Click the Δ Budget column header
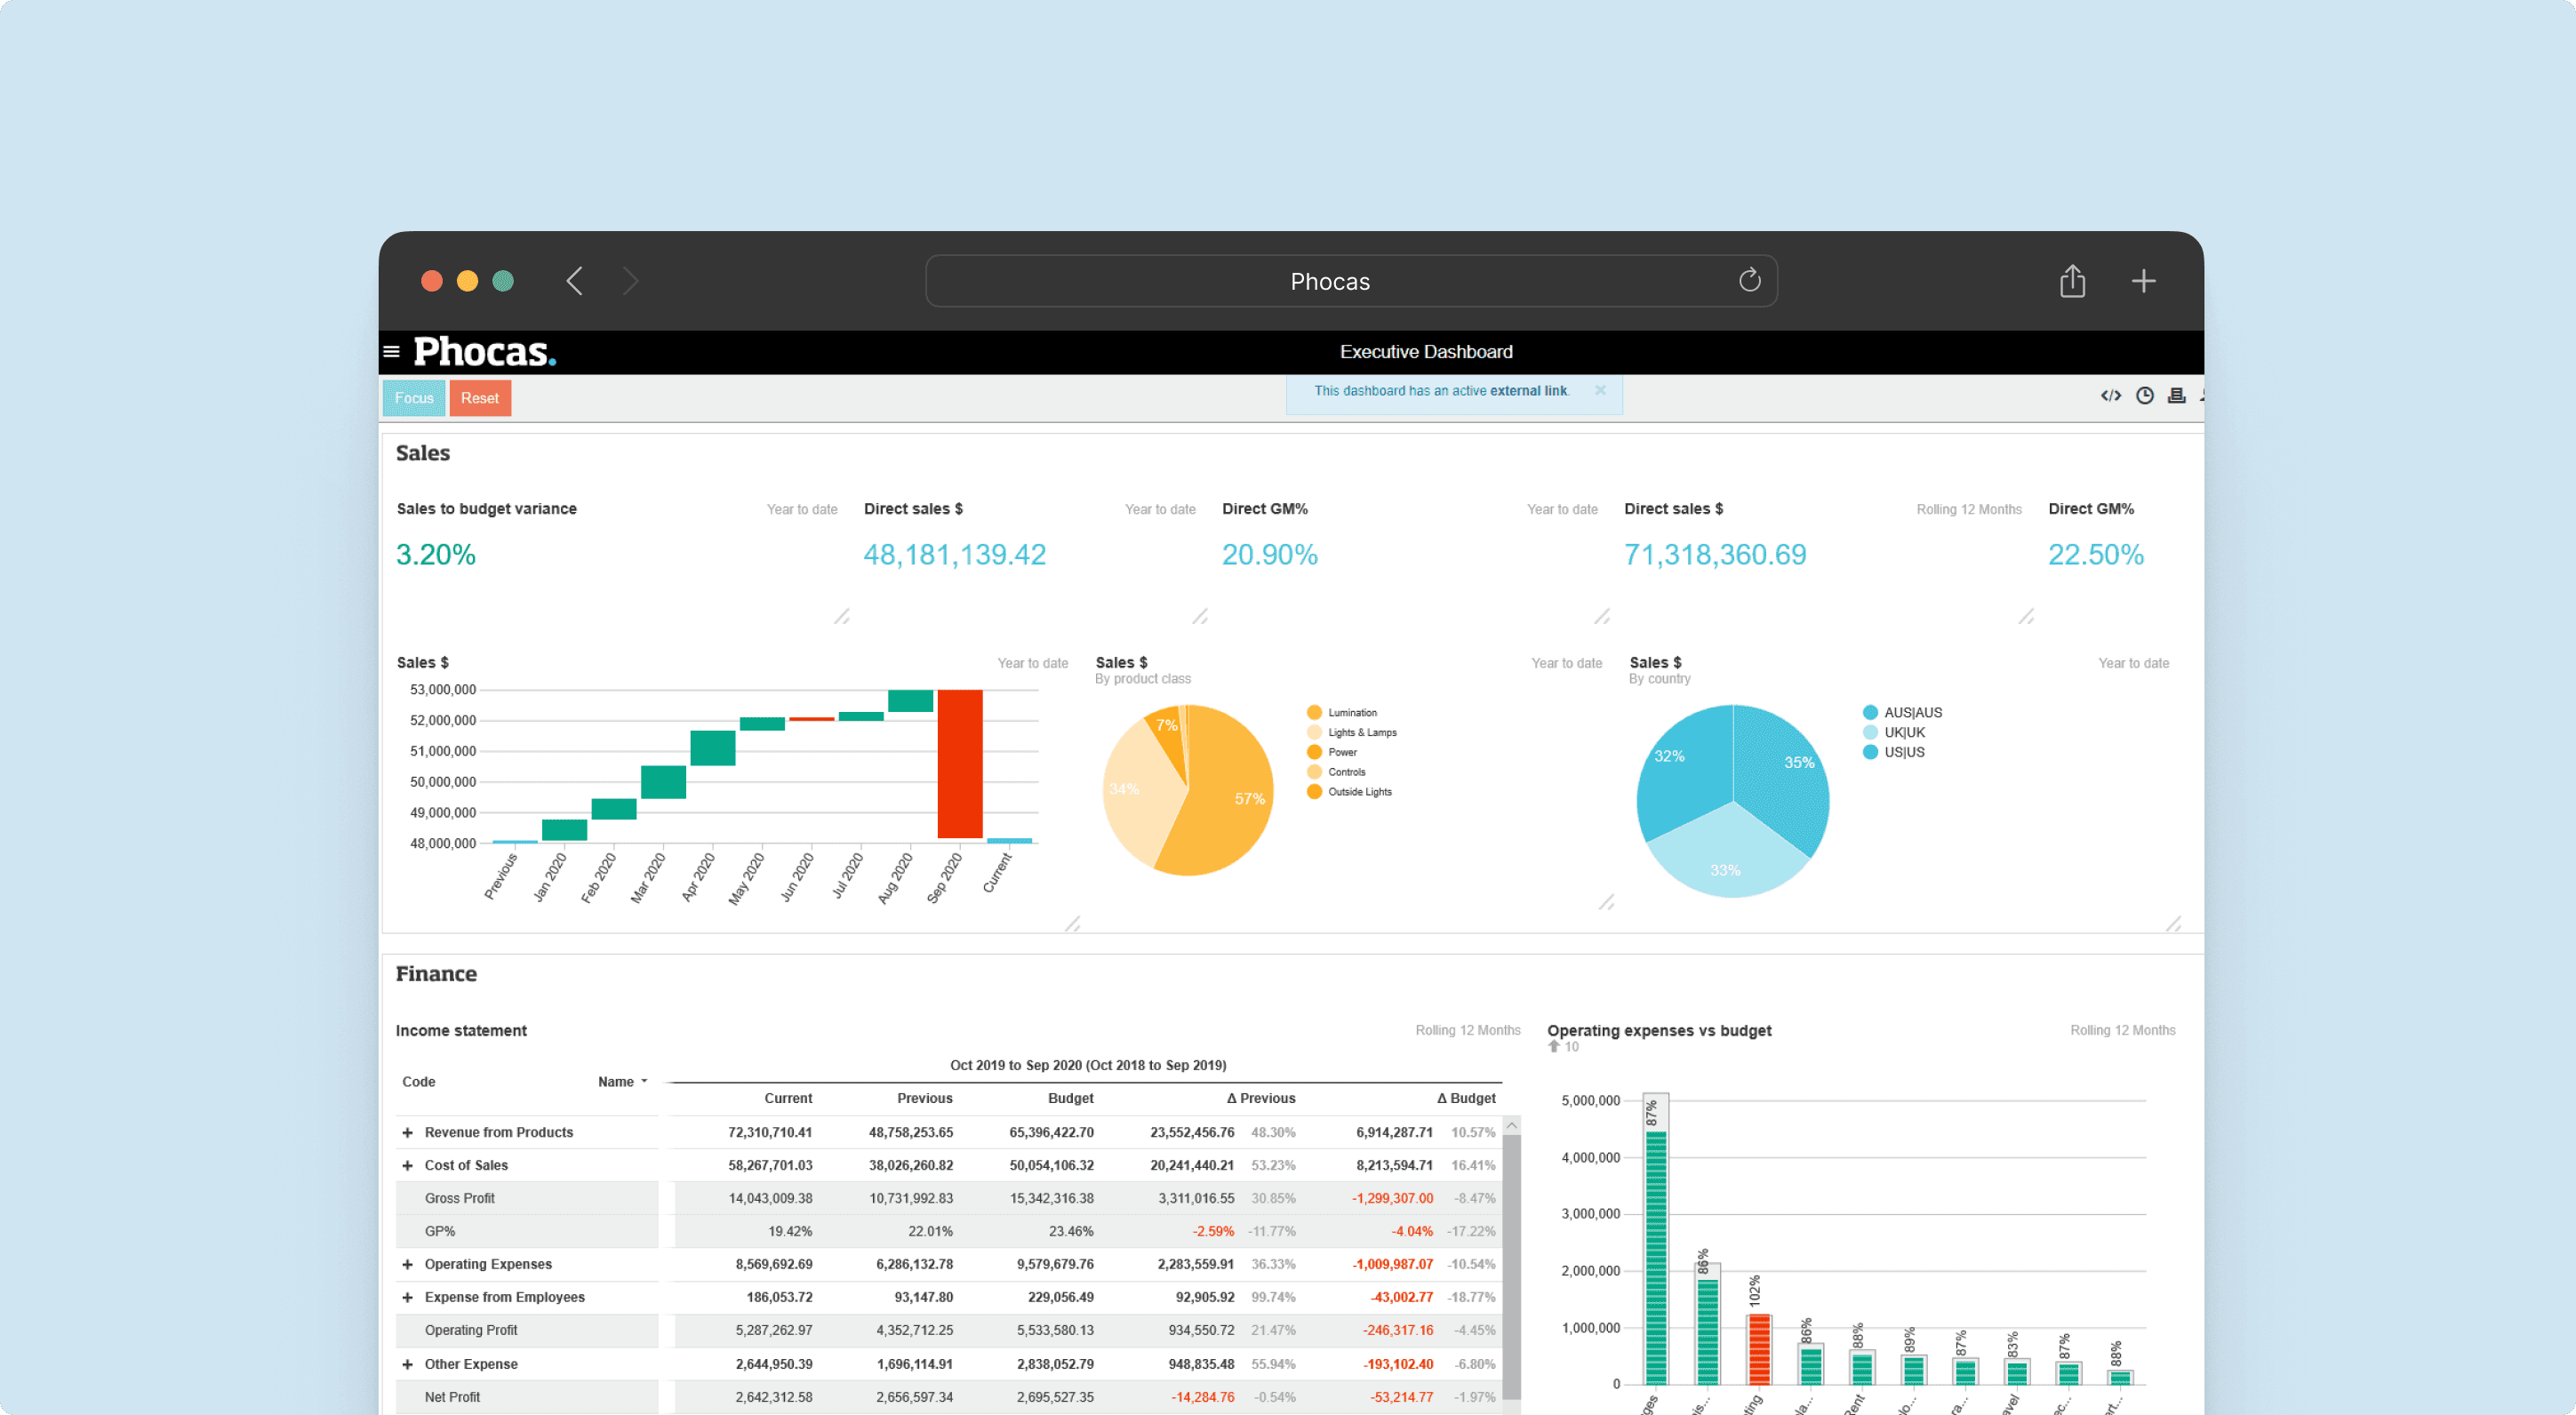The height and width of the screenshot is (1415, 2576). point(1466,1099)
